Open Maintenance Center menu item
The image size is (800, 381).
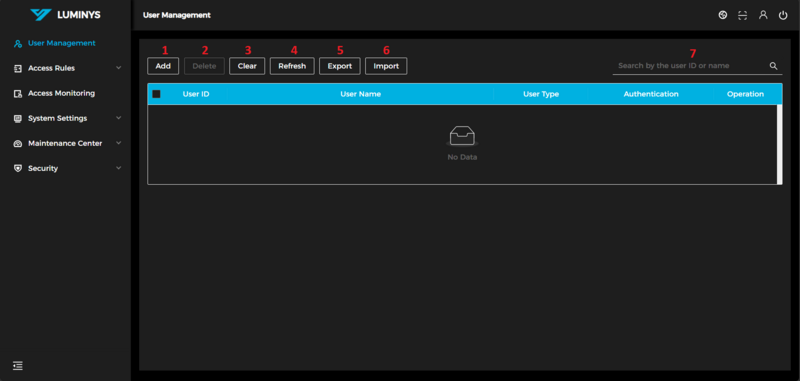[x=65, y=143]
